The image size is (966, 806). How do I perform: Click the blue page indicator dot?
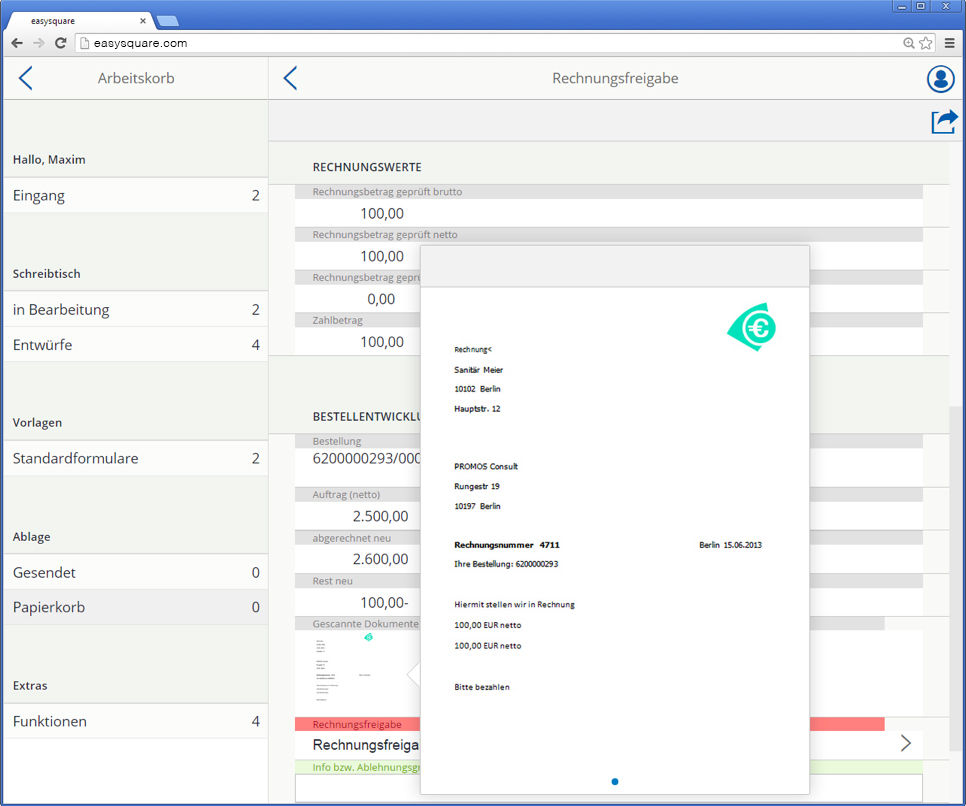click(x=614, y=781)
